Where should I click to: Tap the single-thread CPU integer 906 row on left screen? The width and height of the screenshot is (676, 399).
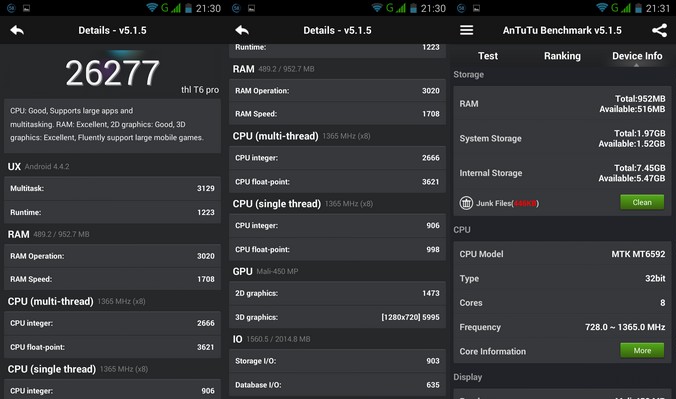pos(113,390)
